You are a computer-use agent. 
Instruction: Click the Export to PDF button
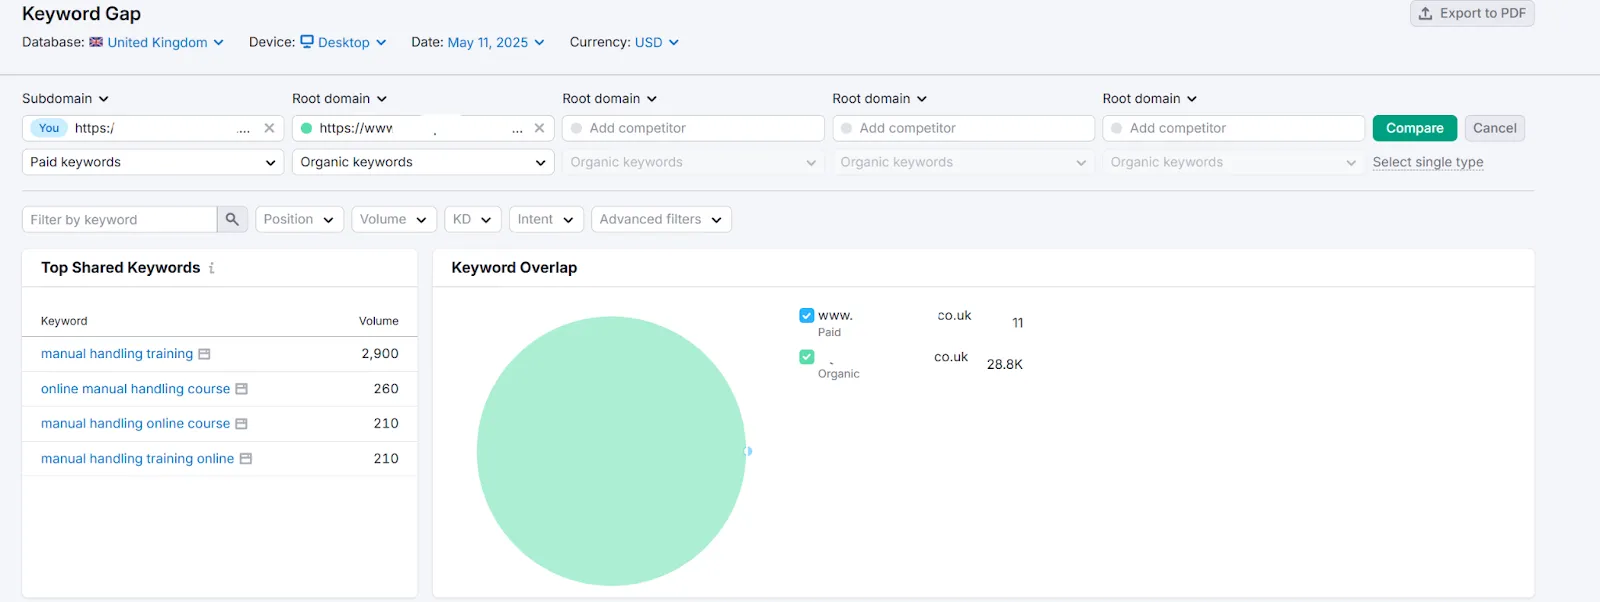tap(1472, 13)
